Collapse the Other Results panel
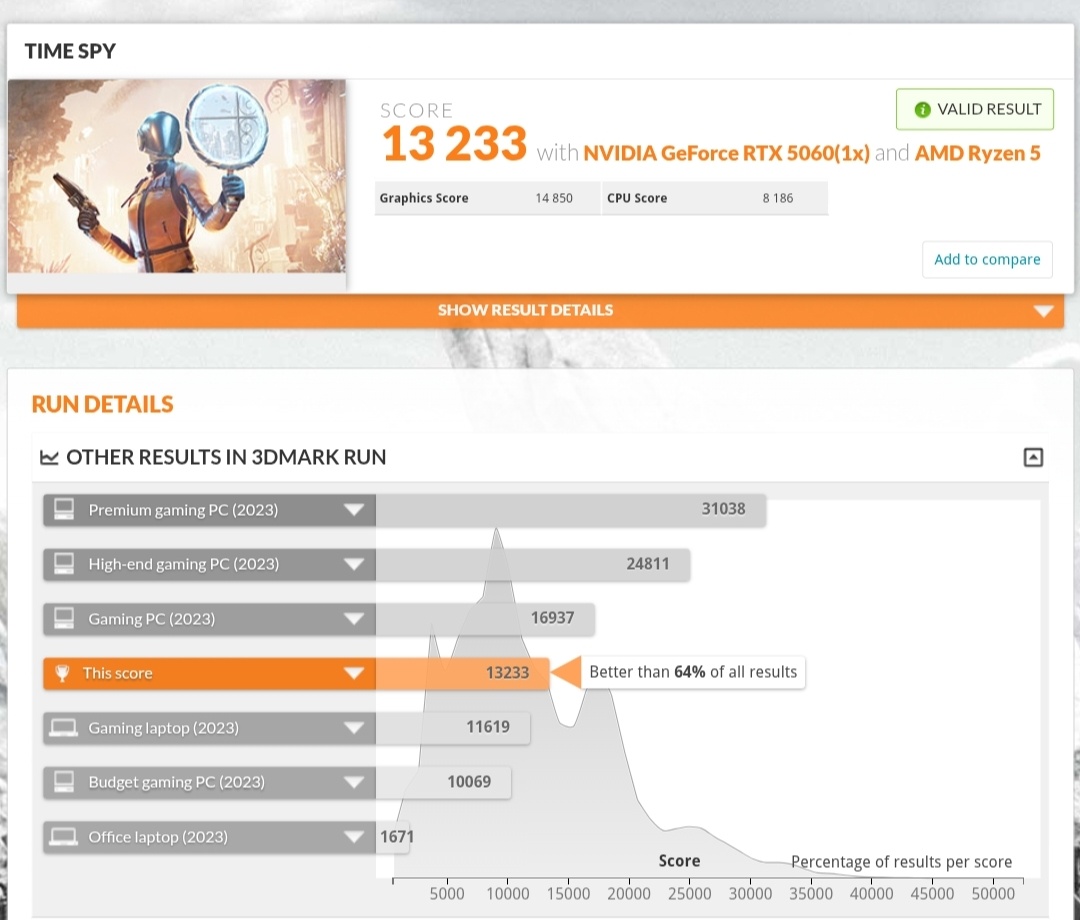Screen dimensions: 1080x920 click(x=1034, y=457)
